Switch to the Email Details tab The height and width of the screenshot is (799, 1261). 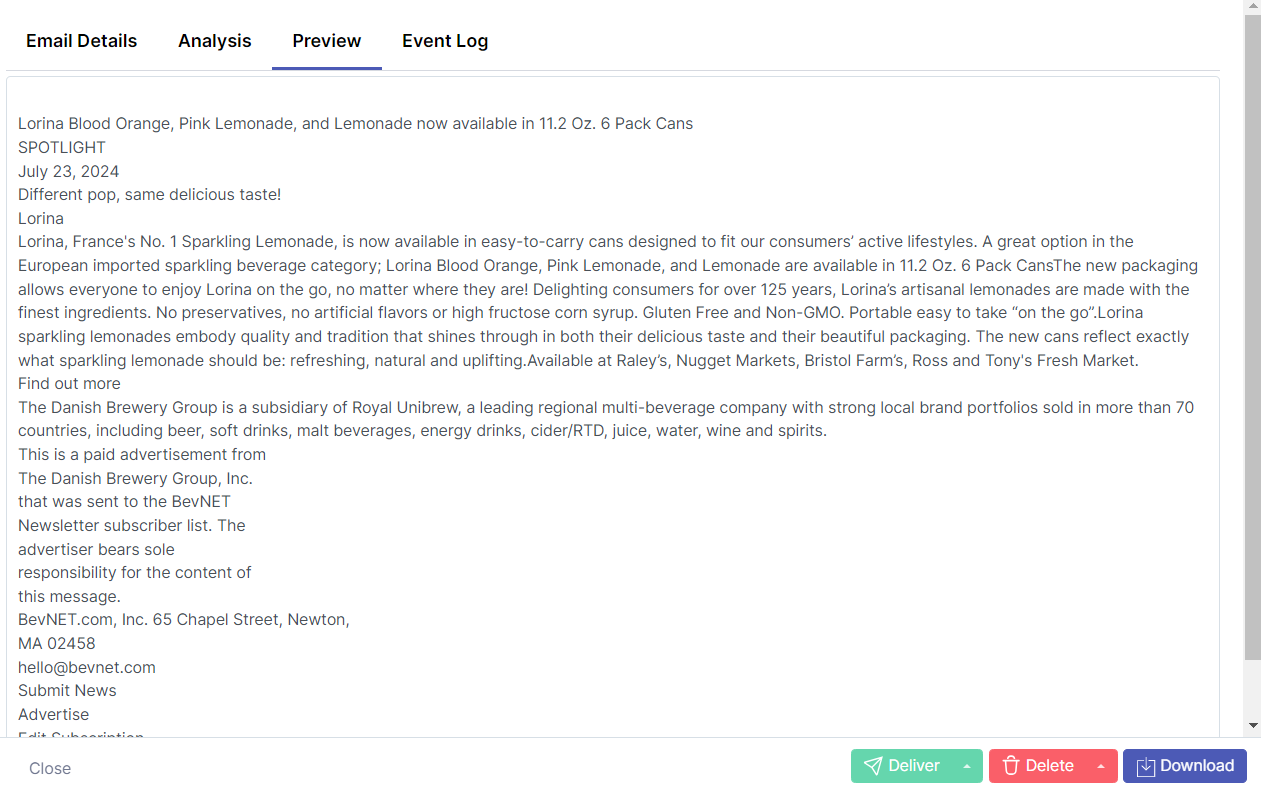pyautogui.click(x=82, y=41)
